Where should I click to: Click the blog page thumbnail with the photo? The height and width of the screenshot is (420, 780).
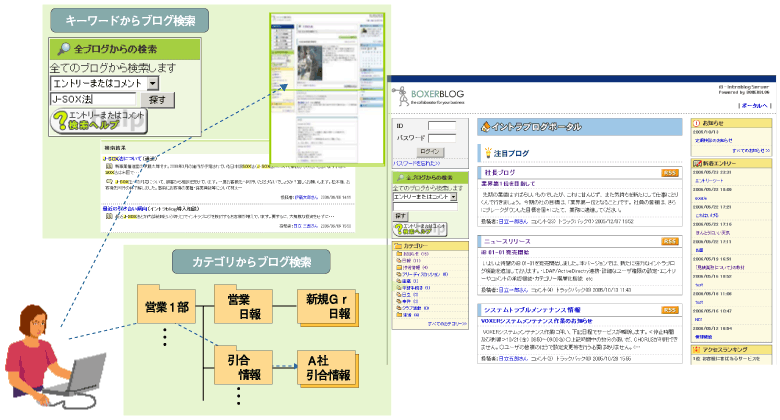click(327, 90)
